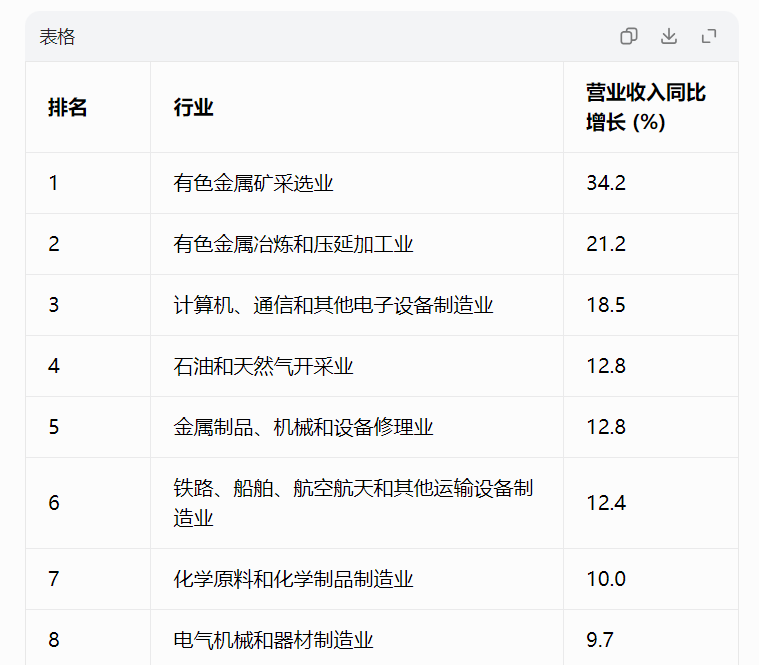Expand the table to full screen
The image size is (759, 665).
tap(709, 36)
